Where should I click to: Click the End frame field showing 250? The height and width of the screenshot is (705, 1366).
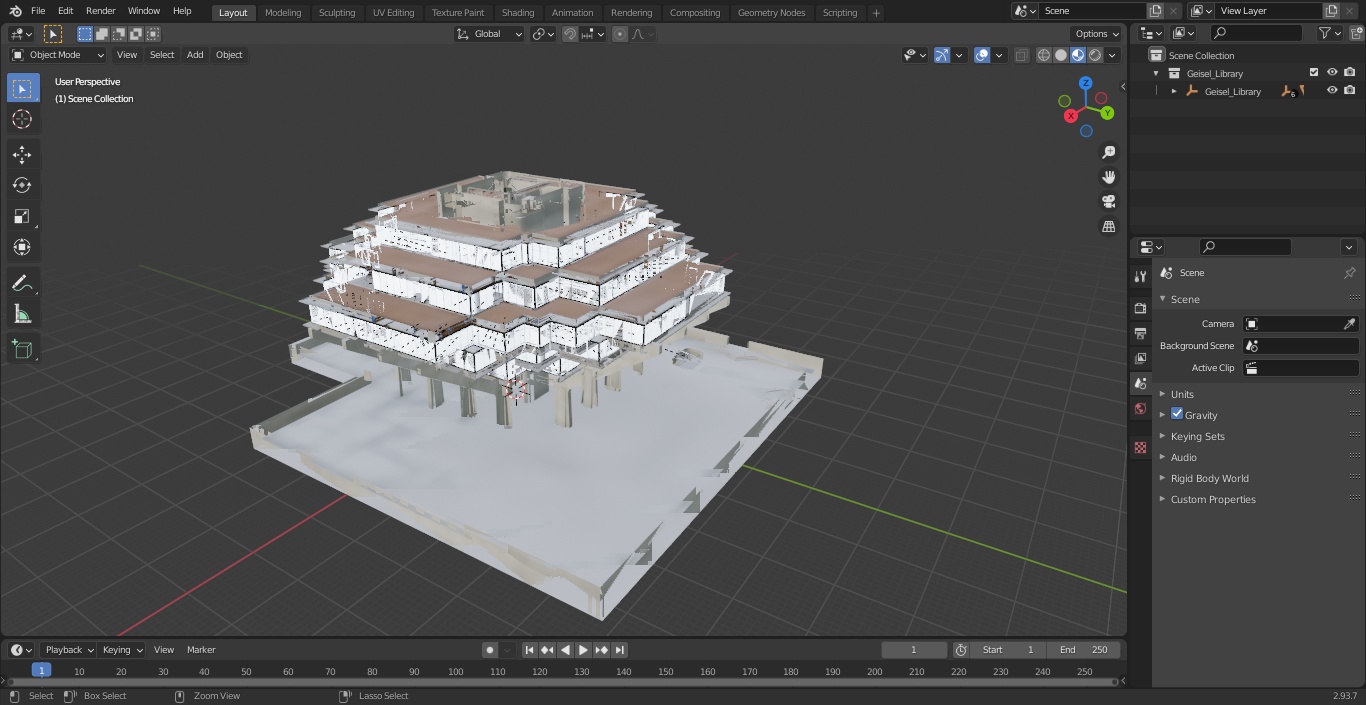click(1084, 650)
